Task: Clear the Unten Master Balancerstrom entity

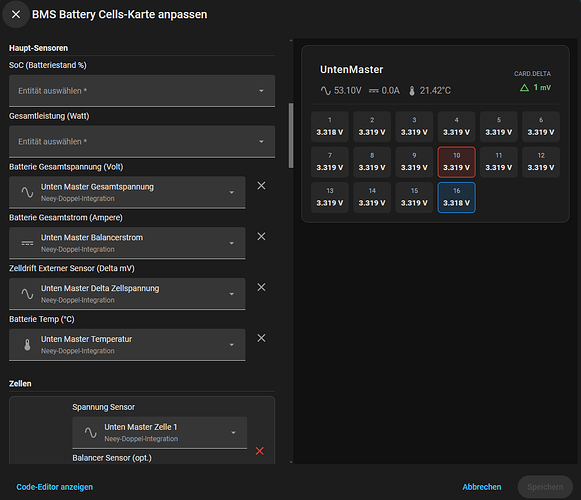Action: tap(261, 236)
